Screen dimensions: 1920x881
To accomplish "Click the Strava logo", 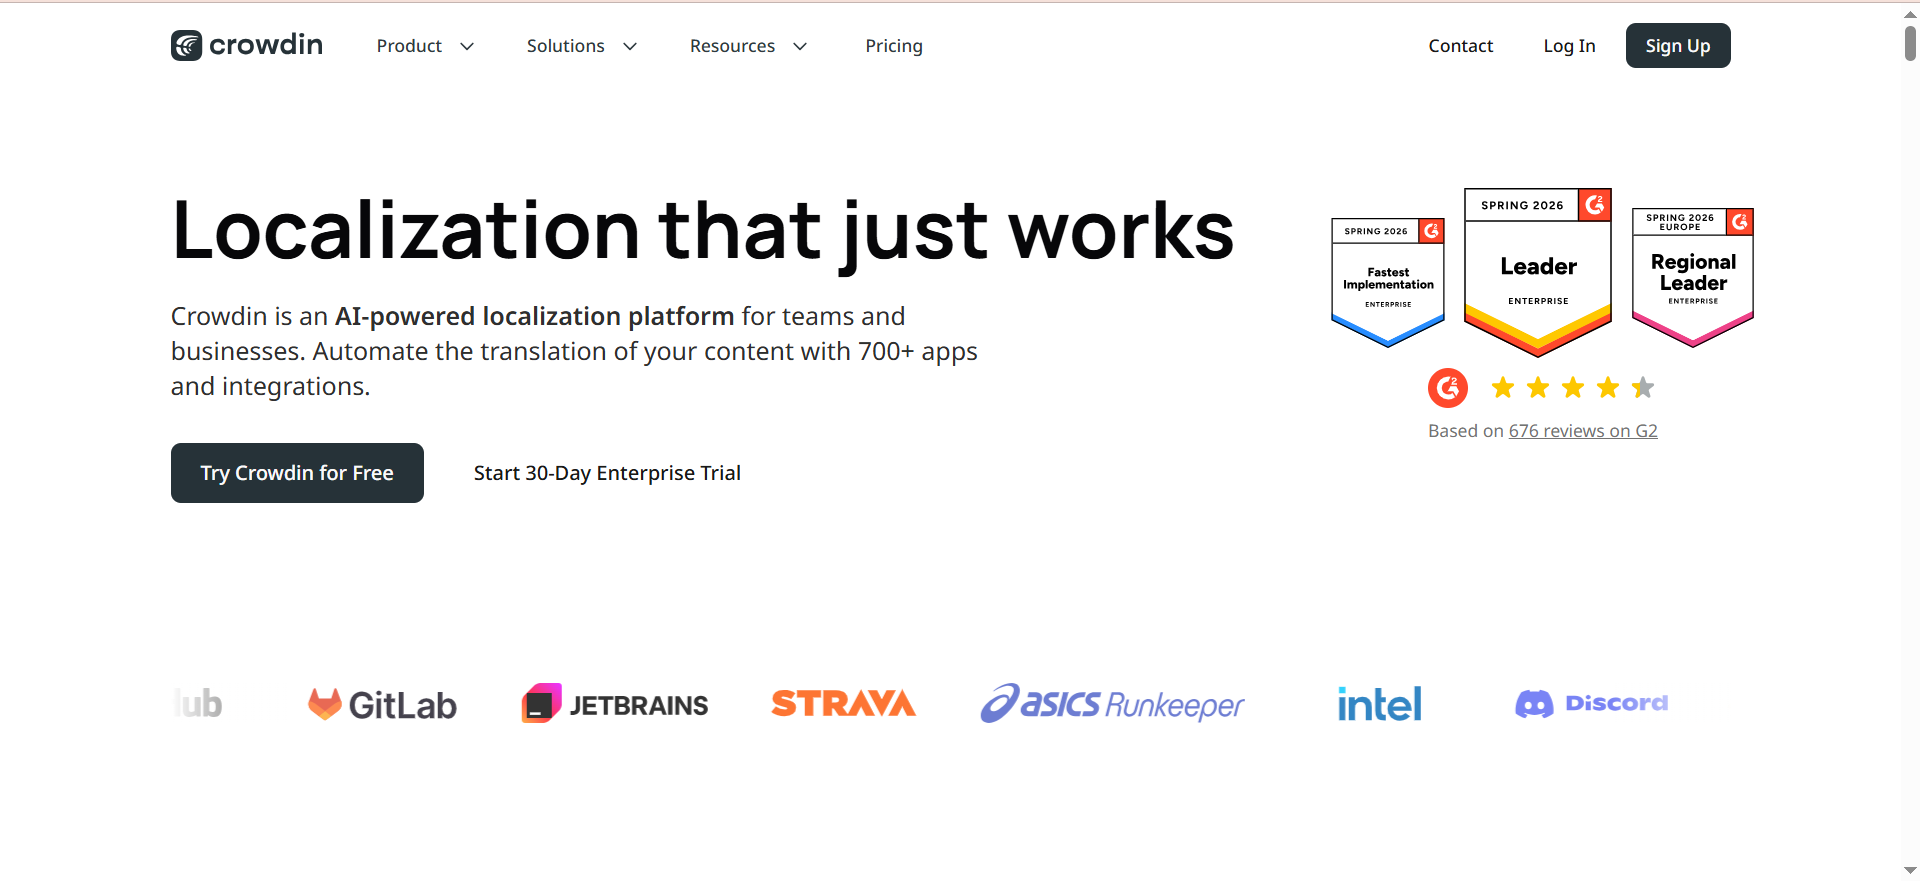I will [843, 704].
